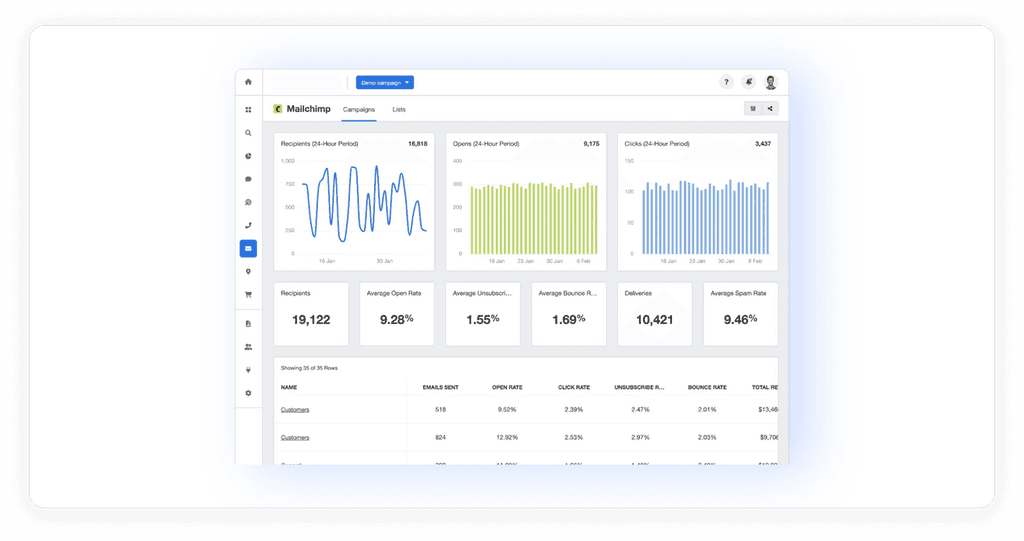Click the 2.01% bounce rate cell
1024x541 pixels.
point(707,410)
